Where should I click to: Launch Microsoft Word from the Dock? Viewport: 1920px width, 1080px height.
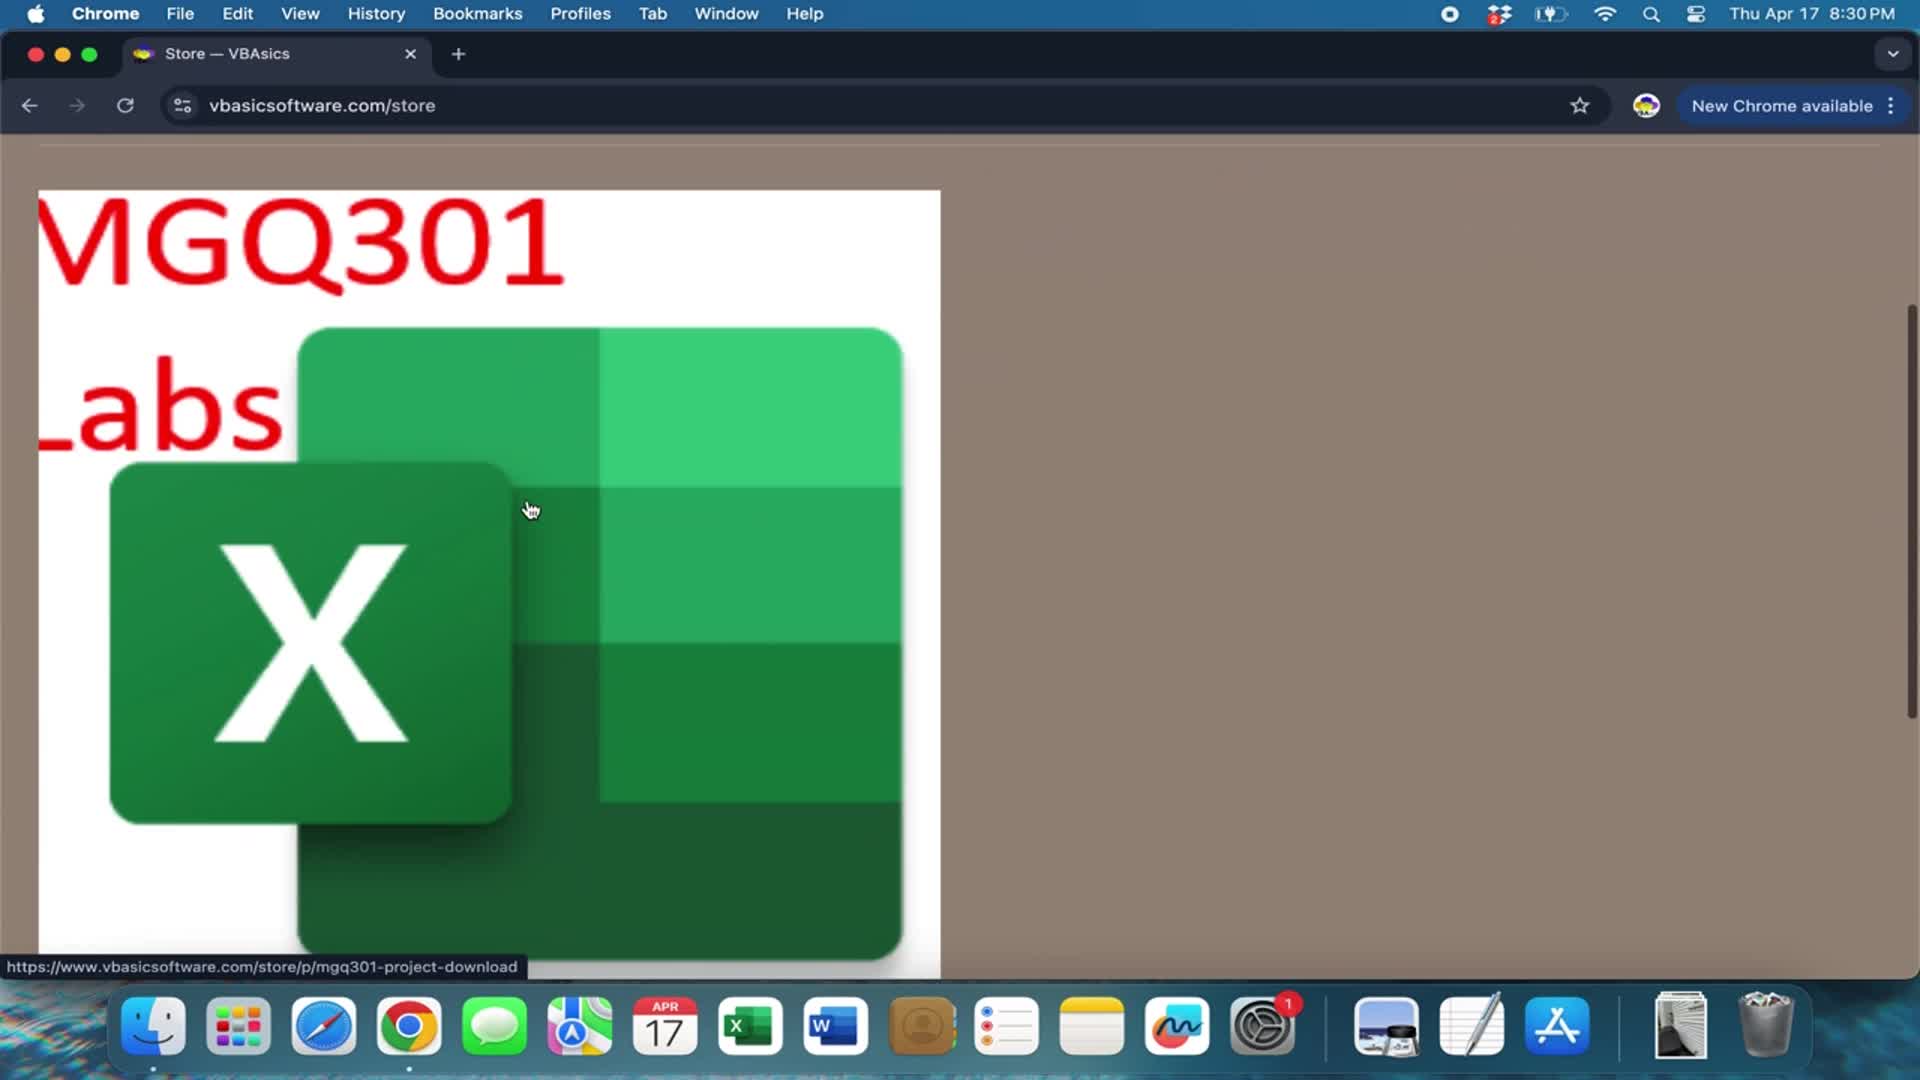[x=835, y=1027]
